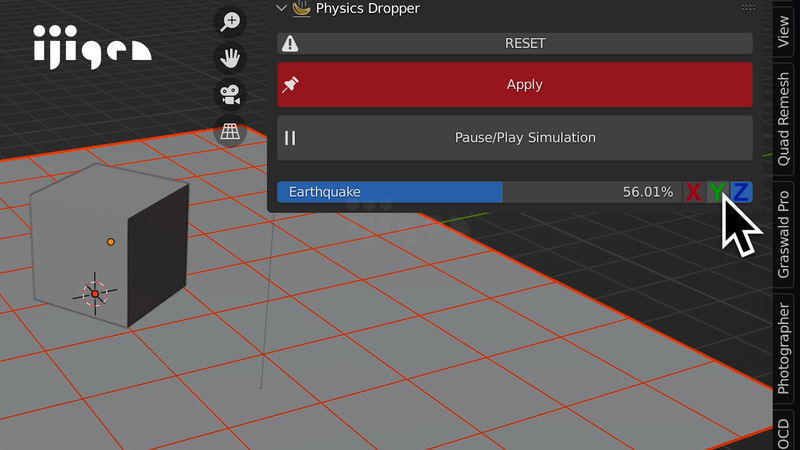Toggle Earthquake Z axis
The height and width of the screenshot is (450, 800).
click(x=741, y=192)
